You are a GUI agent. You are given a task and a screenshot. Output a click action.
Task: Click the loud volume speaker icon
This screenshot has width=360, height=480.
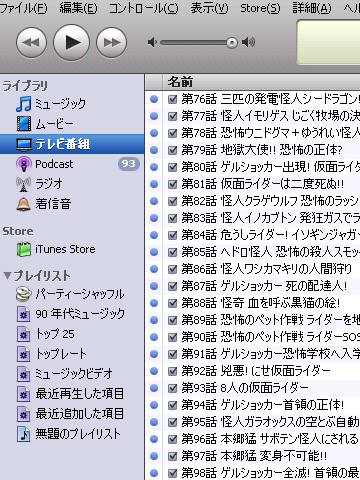point(249,42)
